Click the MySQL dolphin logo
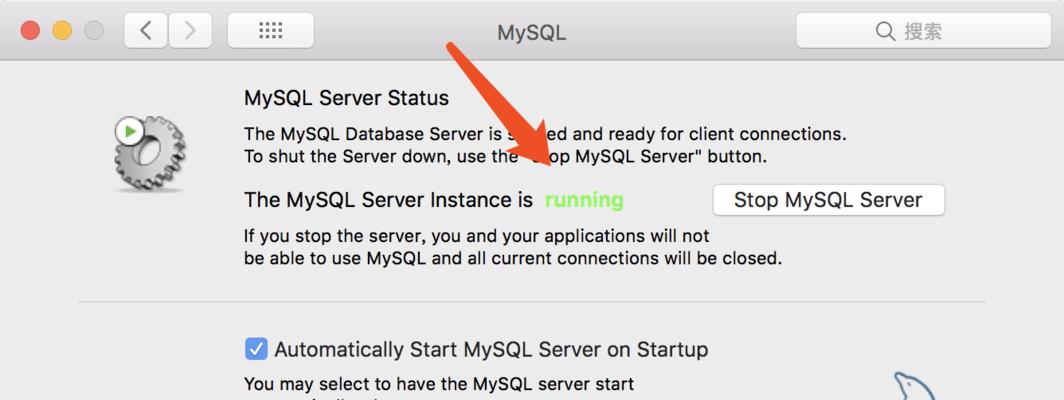This screenshot has height=400, width=1064. [x=913, y=386]
